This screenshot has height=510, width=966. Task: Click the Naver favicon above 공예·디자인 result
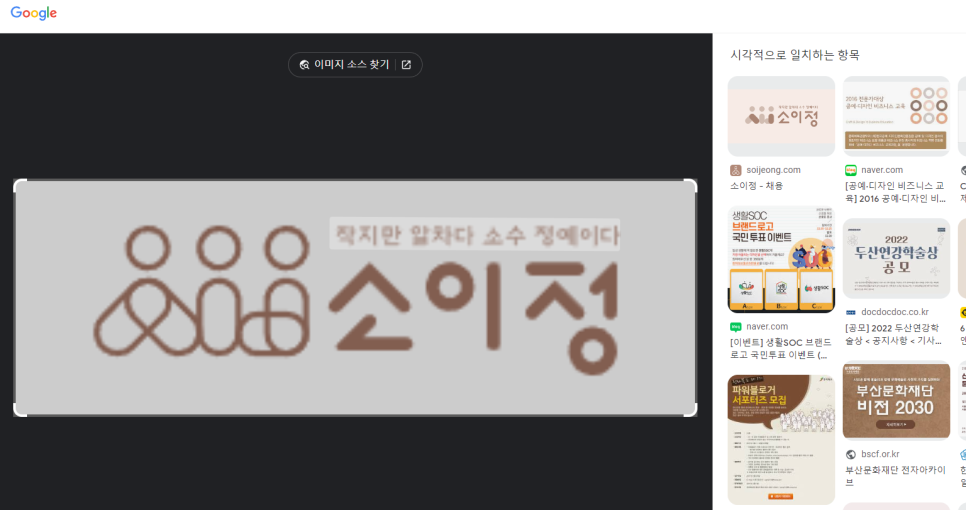click(x=851, y=170)
